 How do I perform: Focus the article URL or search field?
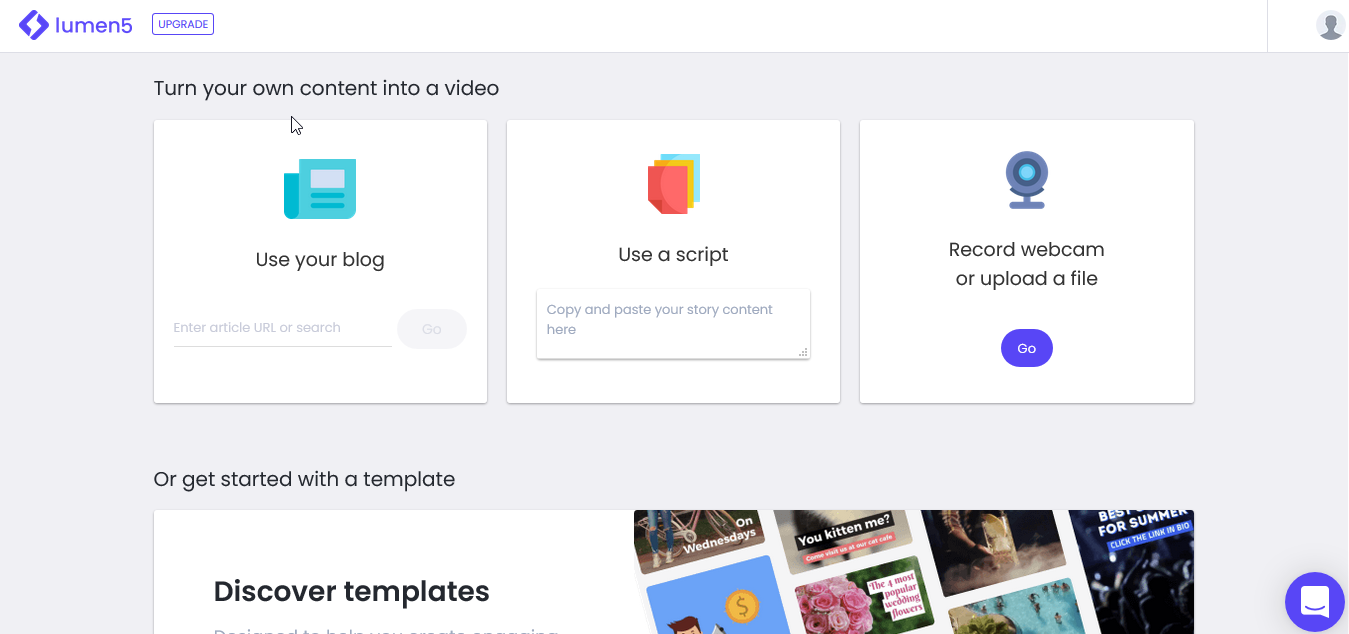coord(282,328)
